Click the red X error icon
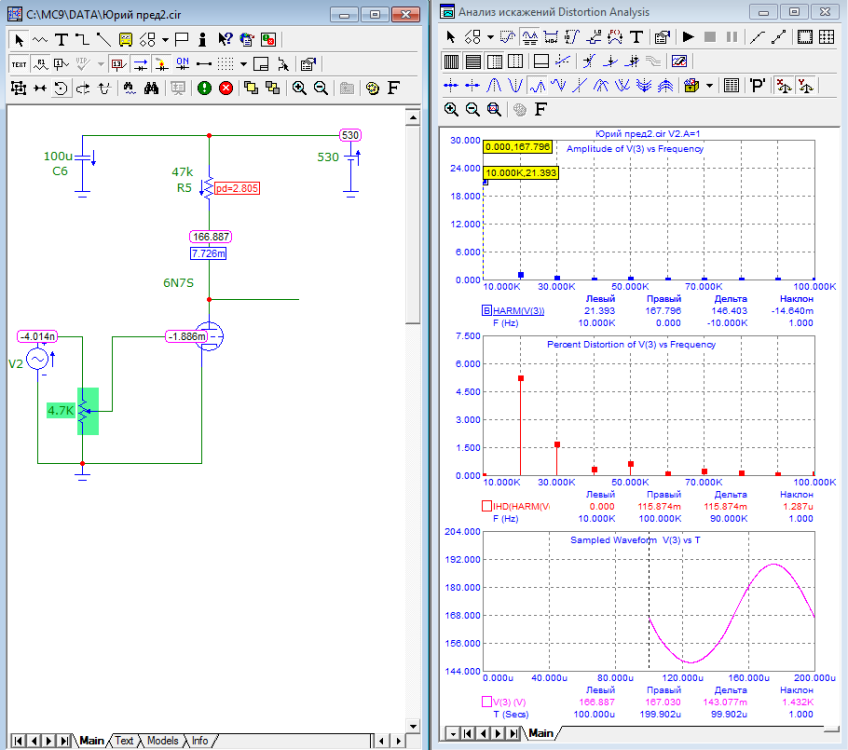 pos(225,88)
